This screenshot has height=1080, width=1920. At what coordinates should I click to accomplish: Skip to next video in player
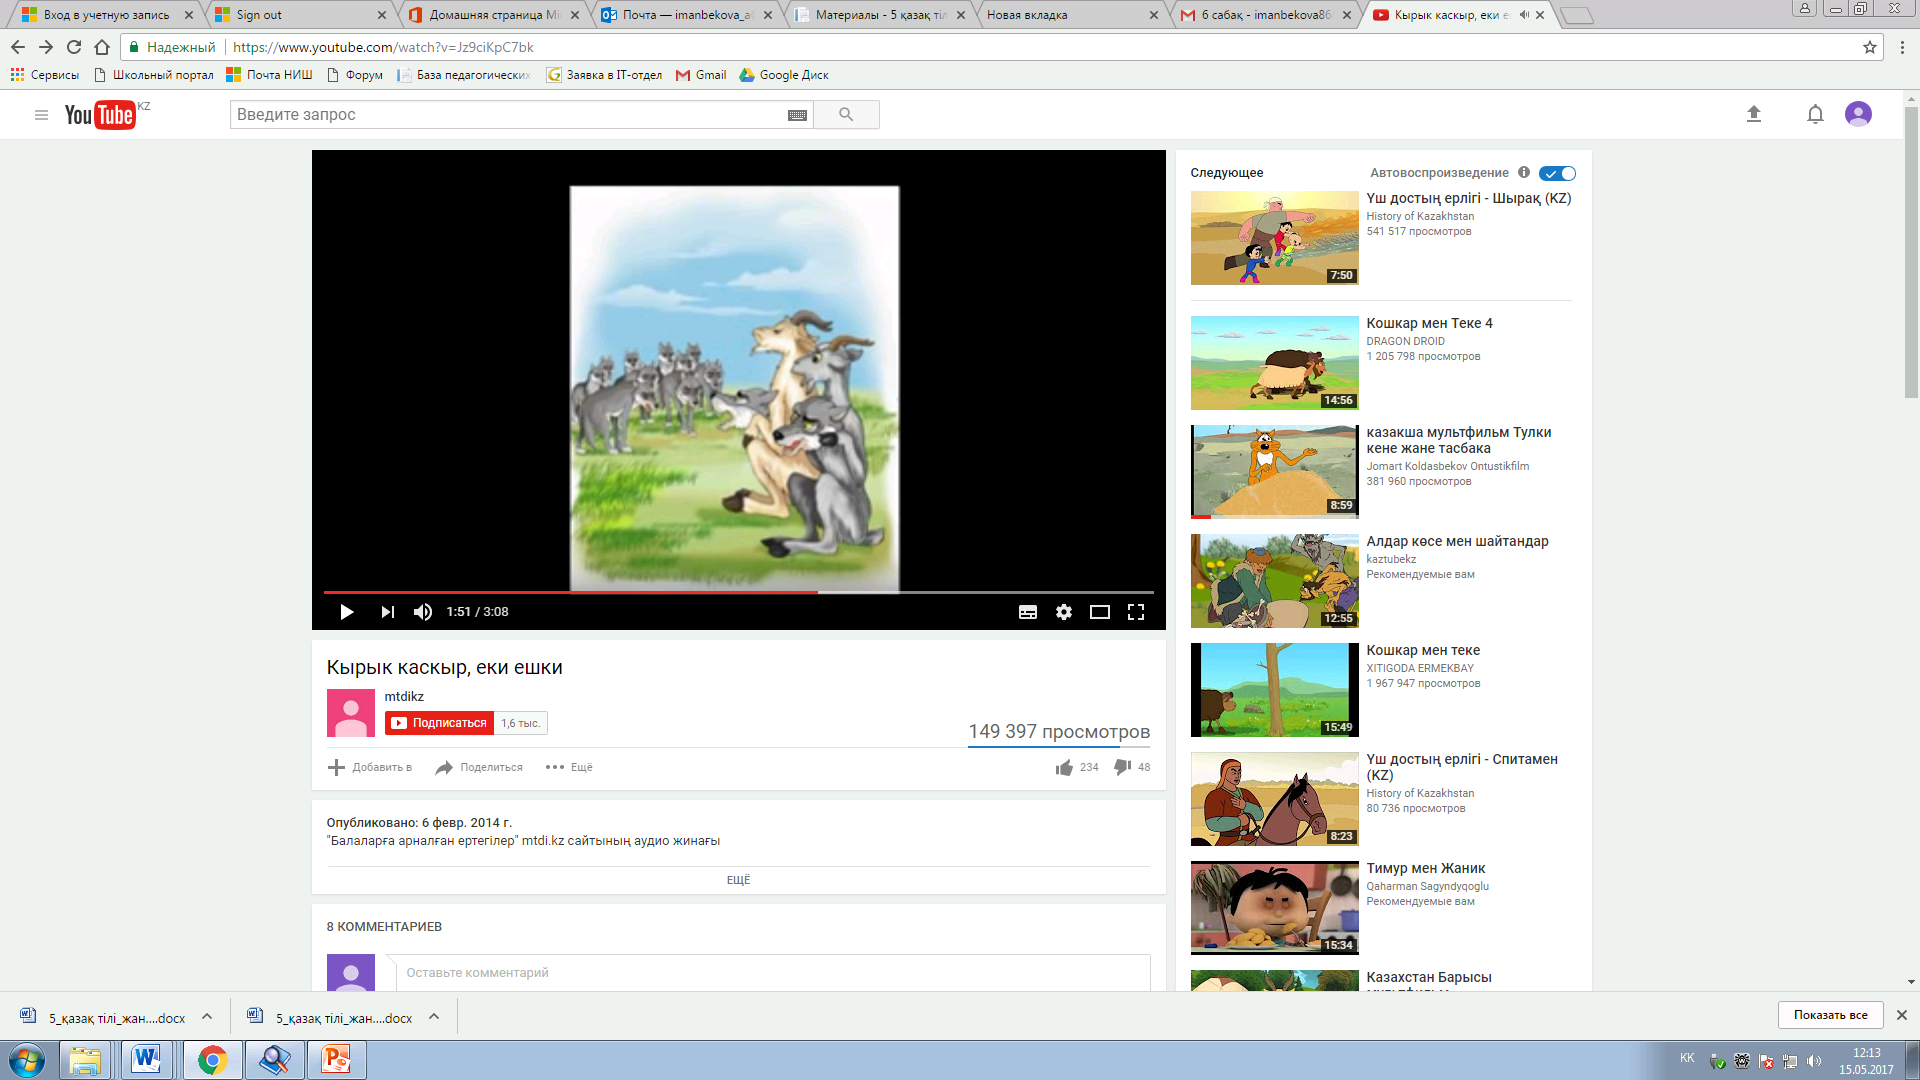click(387, 612)
